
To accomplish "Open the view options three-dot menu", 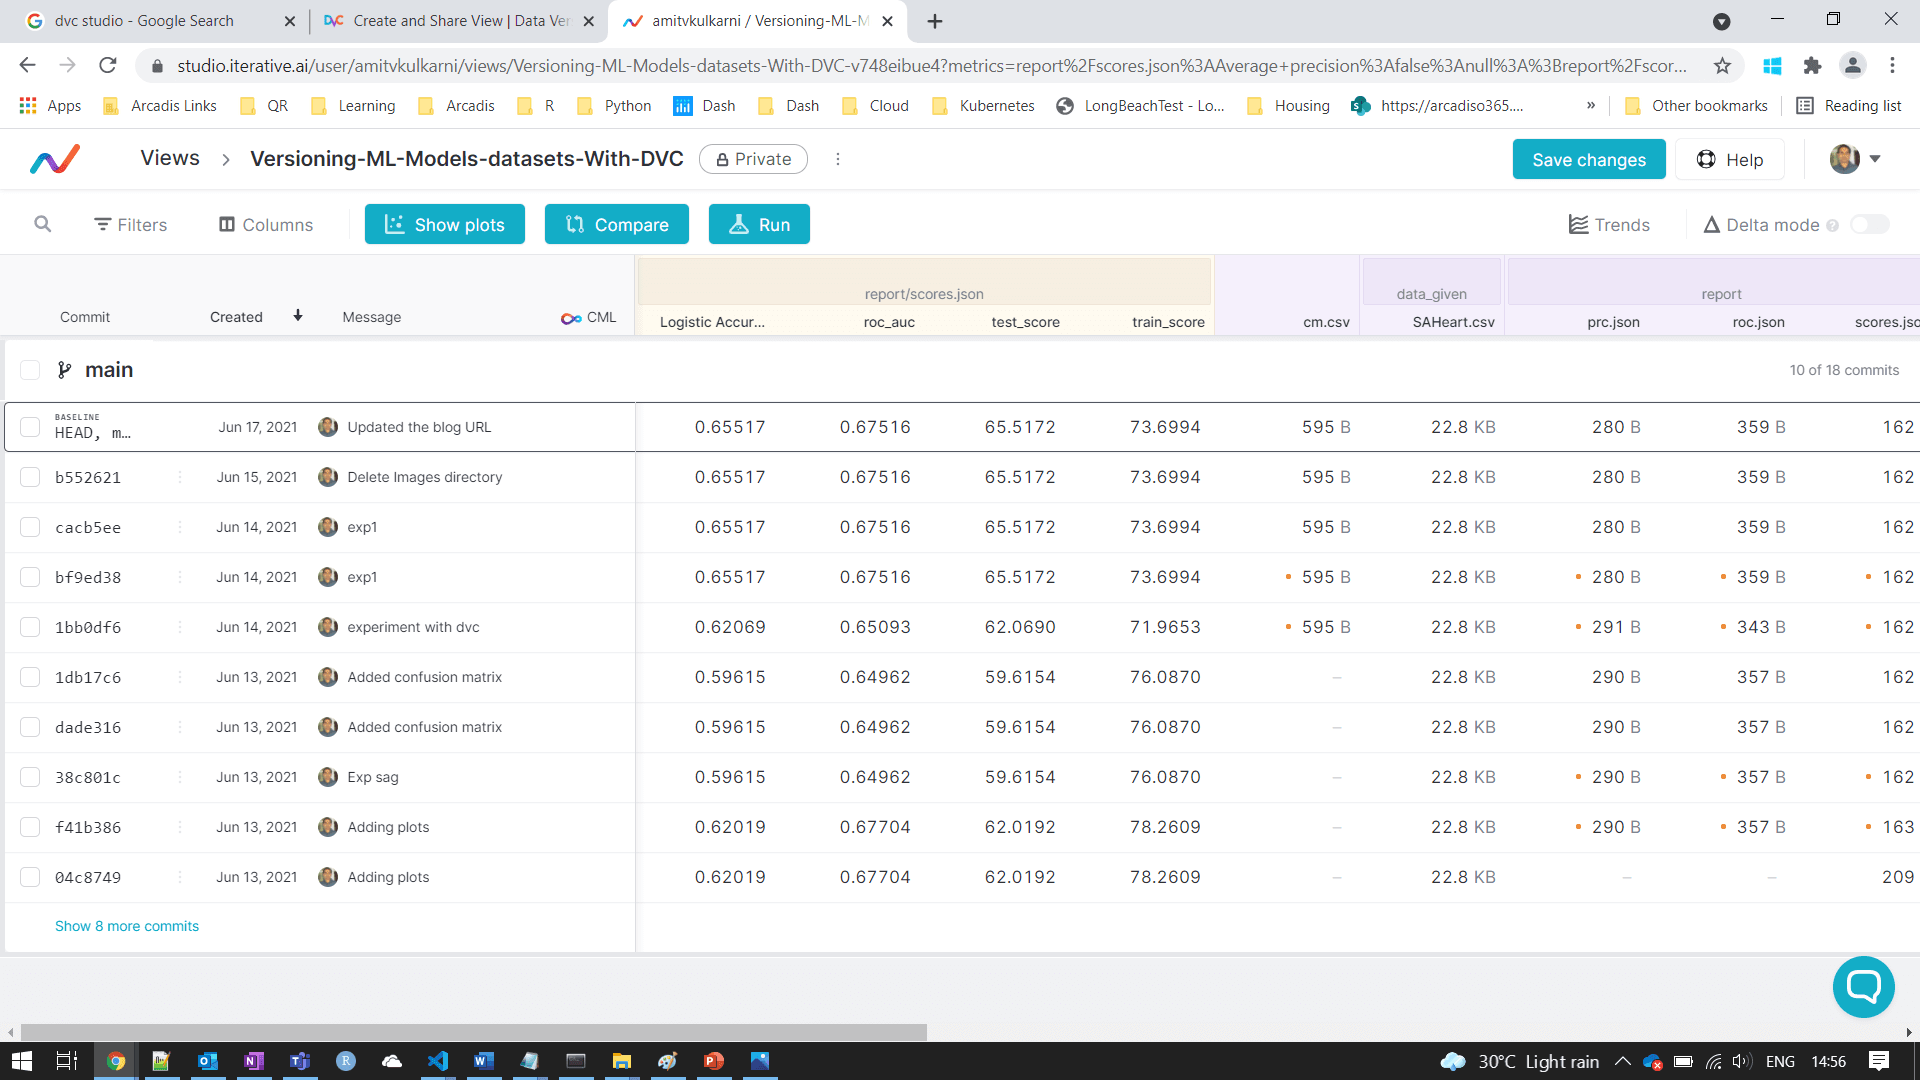I will coord(838,159).
